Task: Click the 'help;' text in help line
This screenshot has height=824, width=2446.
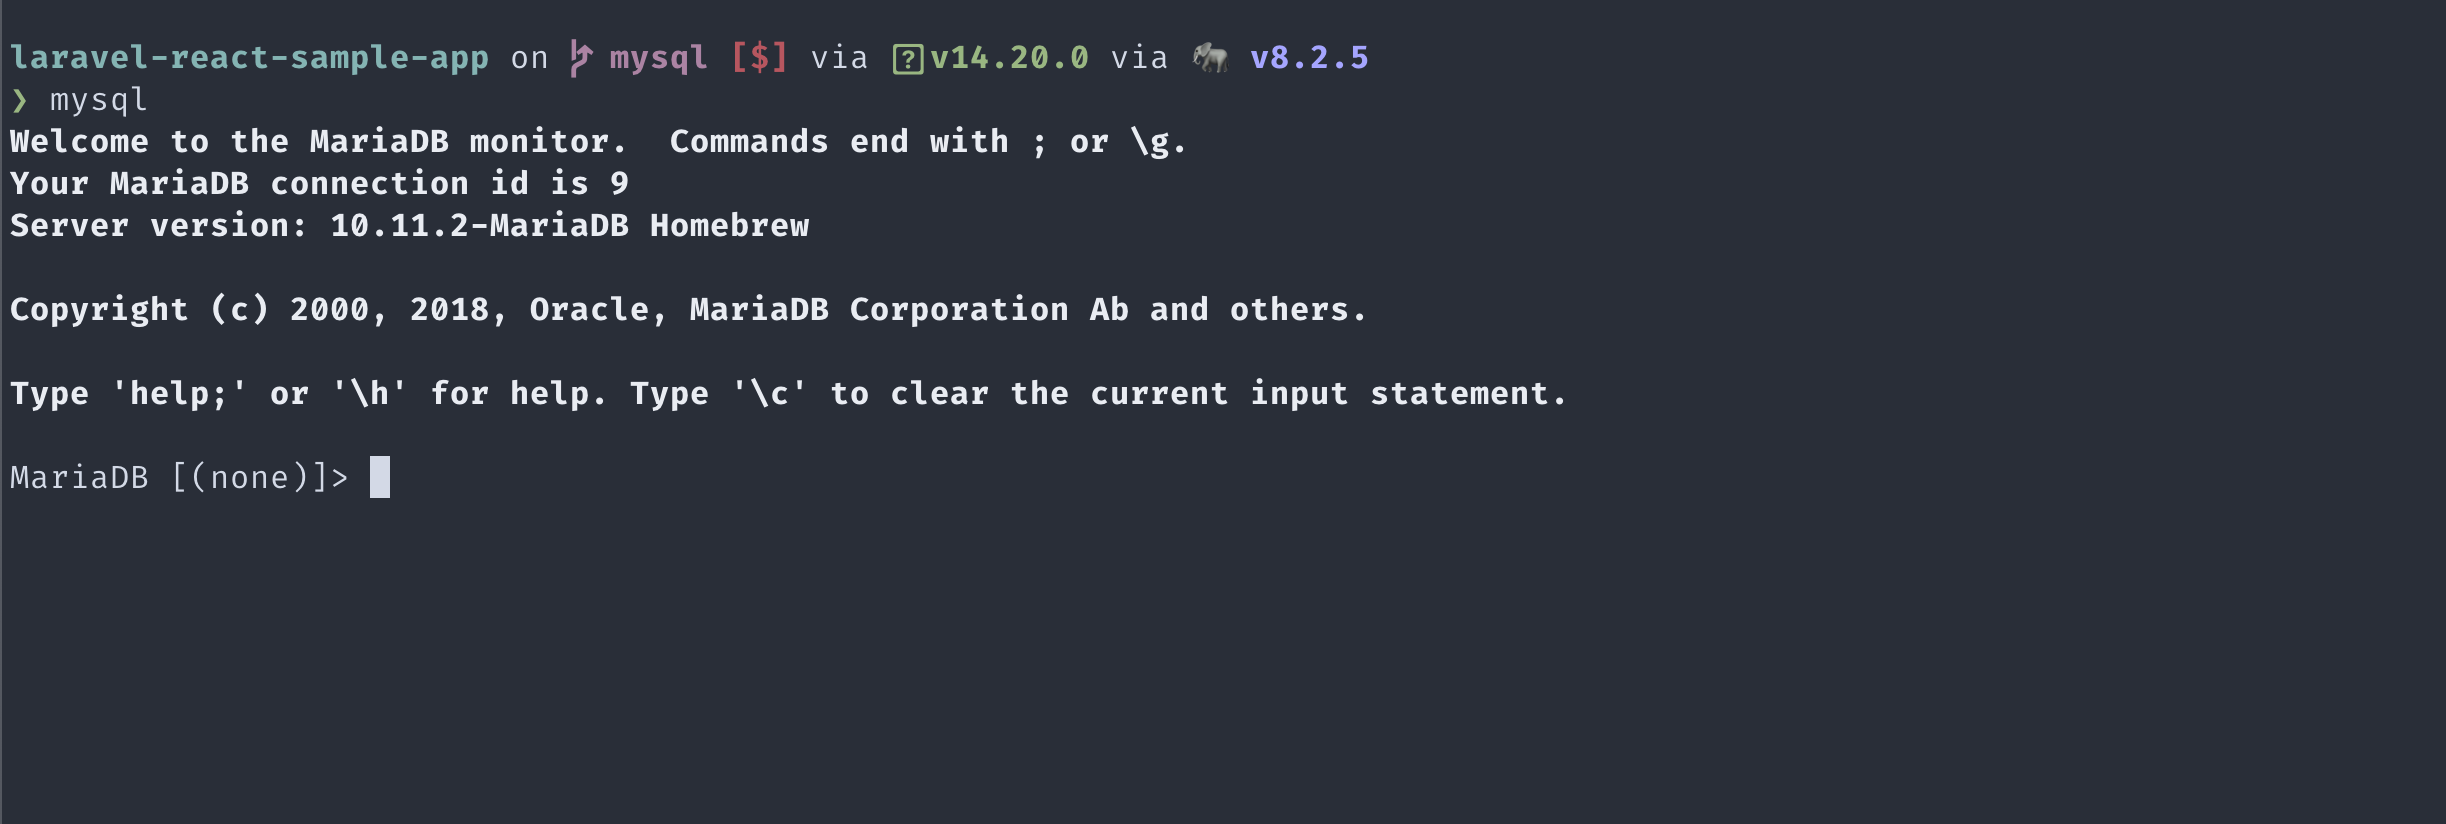Action: (x=179, y=394)
